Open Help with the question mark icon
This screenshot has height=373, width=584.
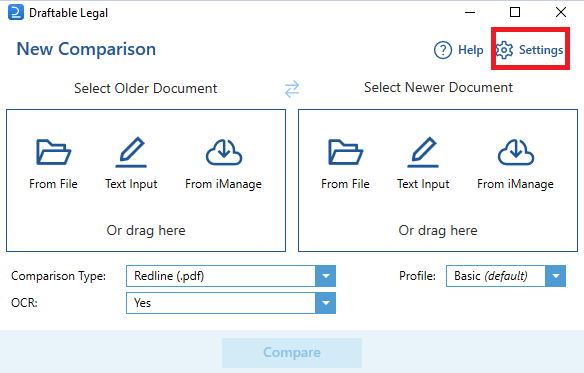[458, 50]
